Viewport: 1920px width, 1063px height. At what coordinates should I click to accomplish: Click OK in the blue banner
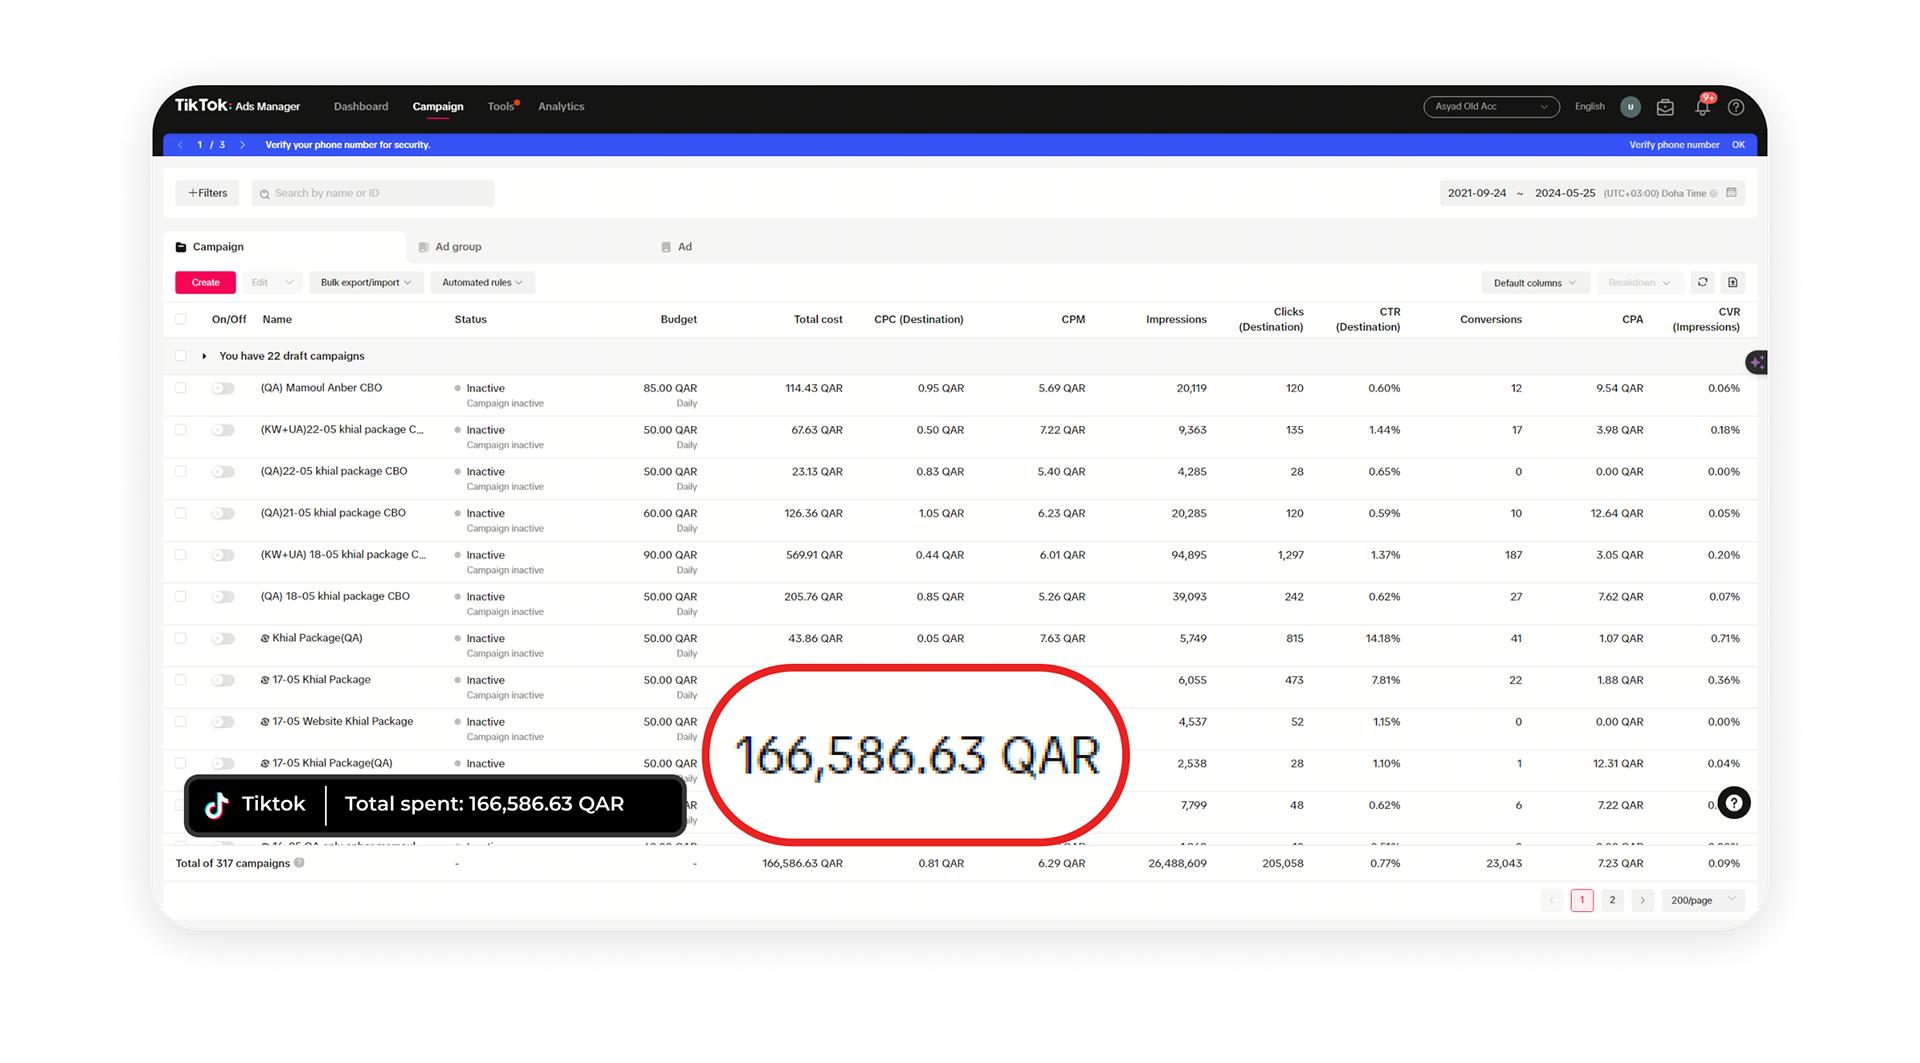pos(1738,145)
